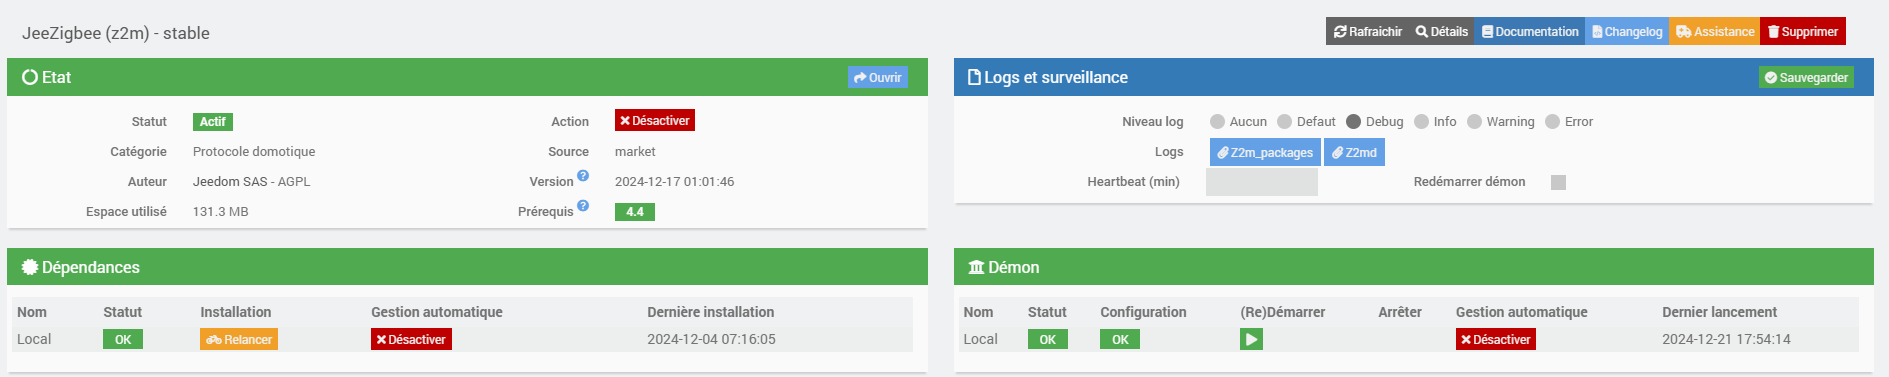
Task: Open the Z2md log
Action: click(1354, 152)
